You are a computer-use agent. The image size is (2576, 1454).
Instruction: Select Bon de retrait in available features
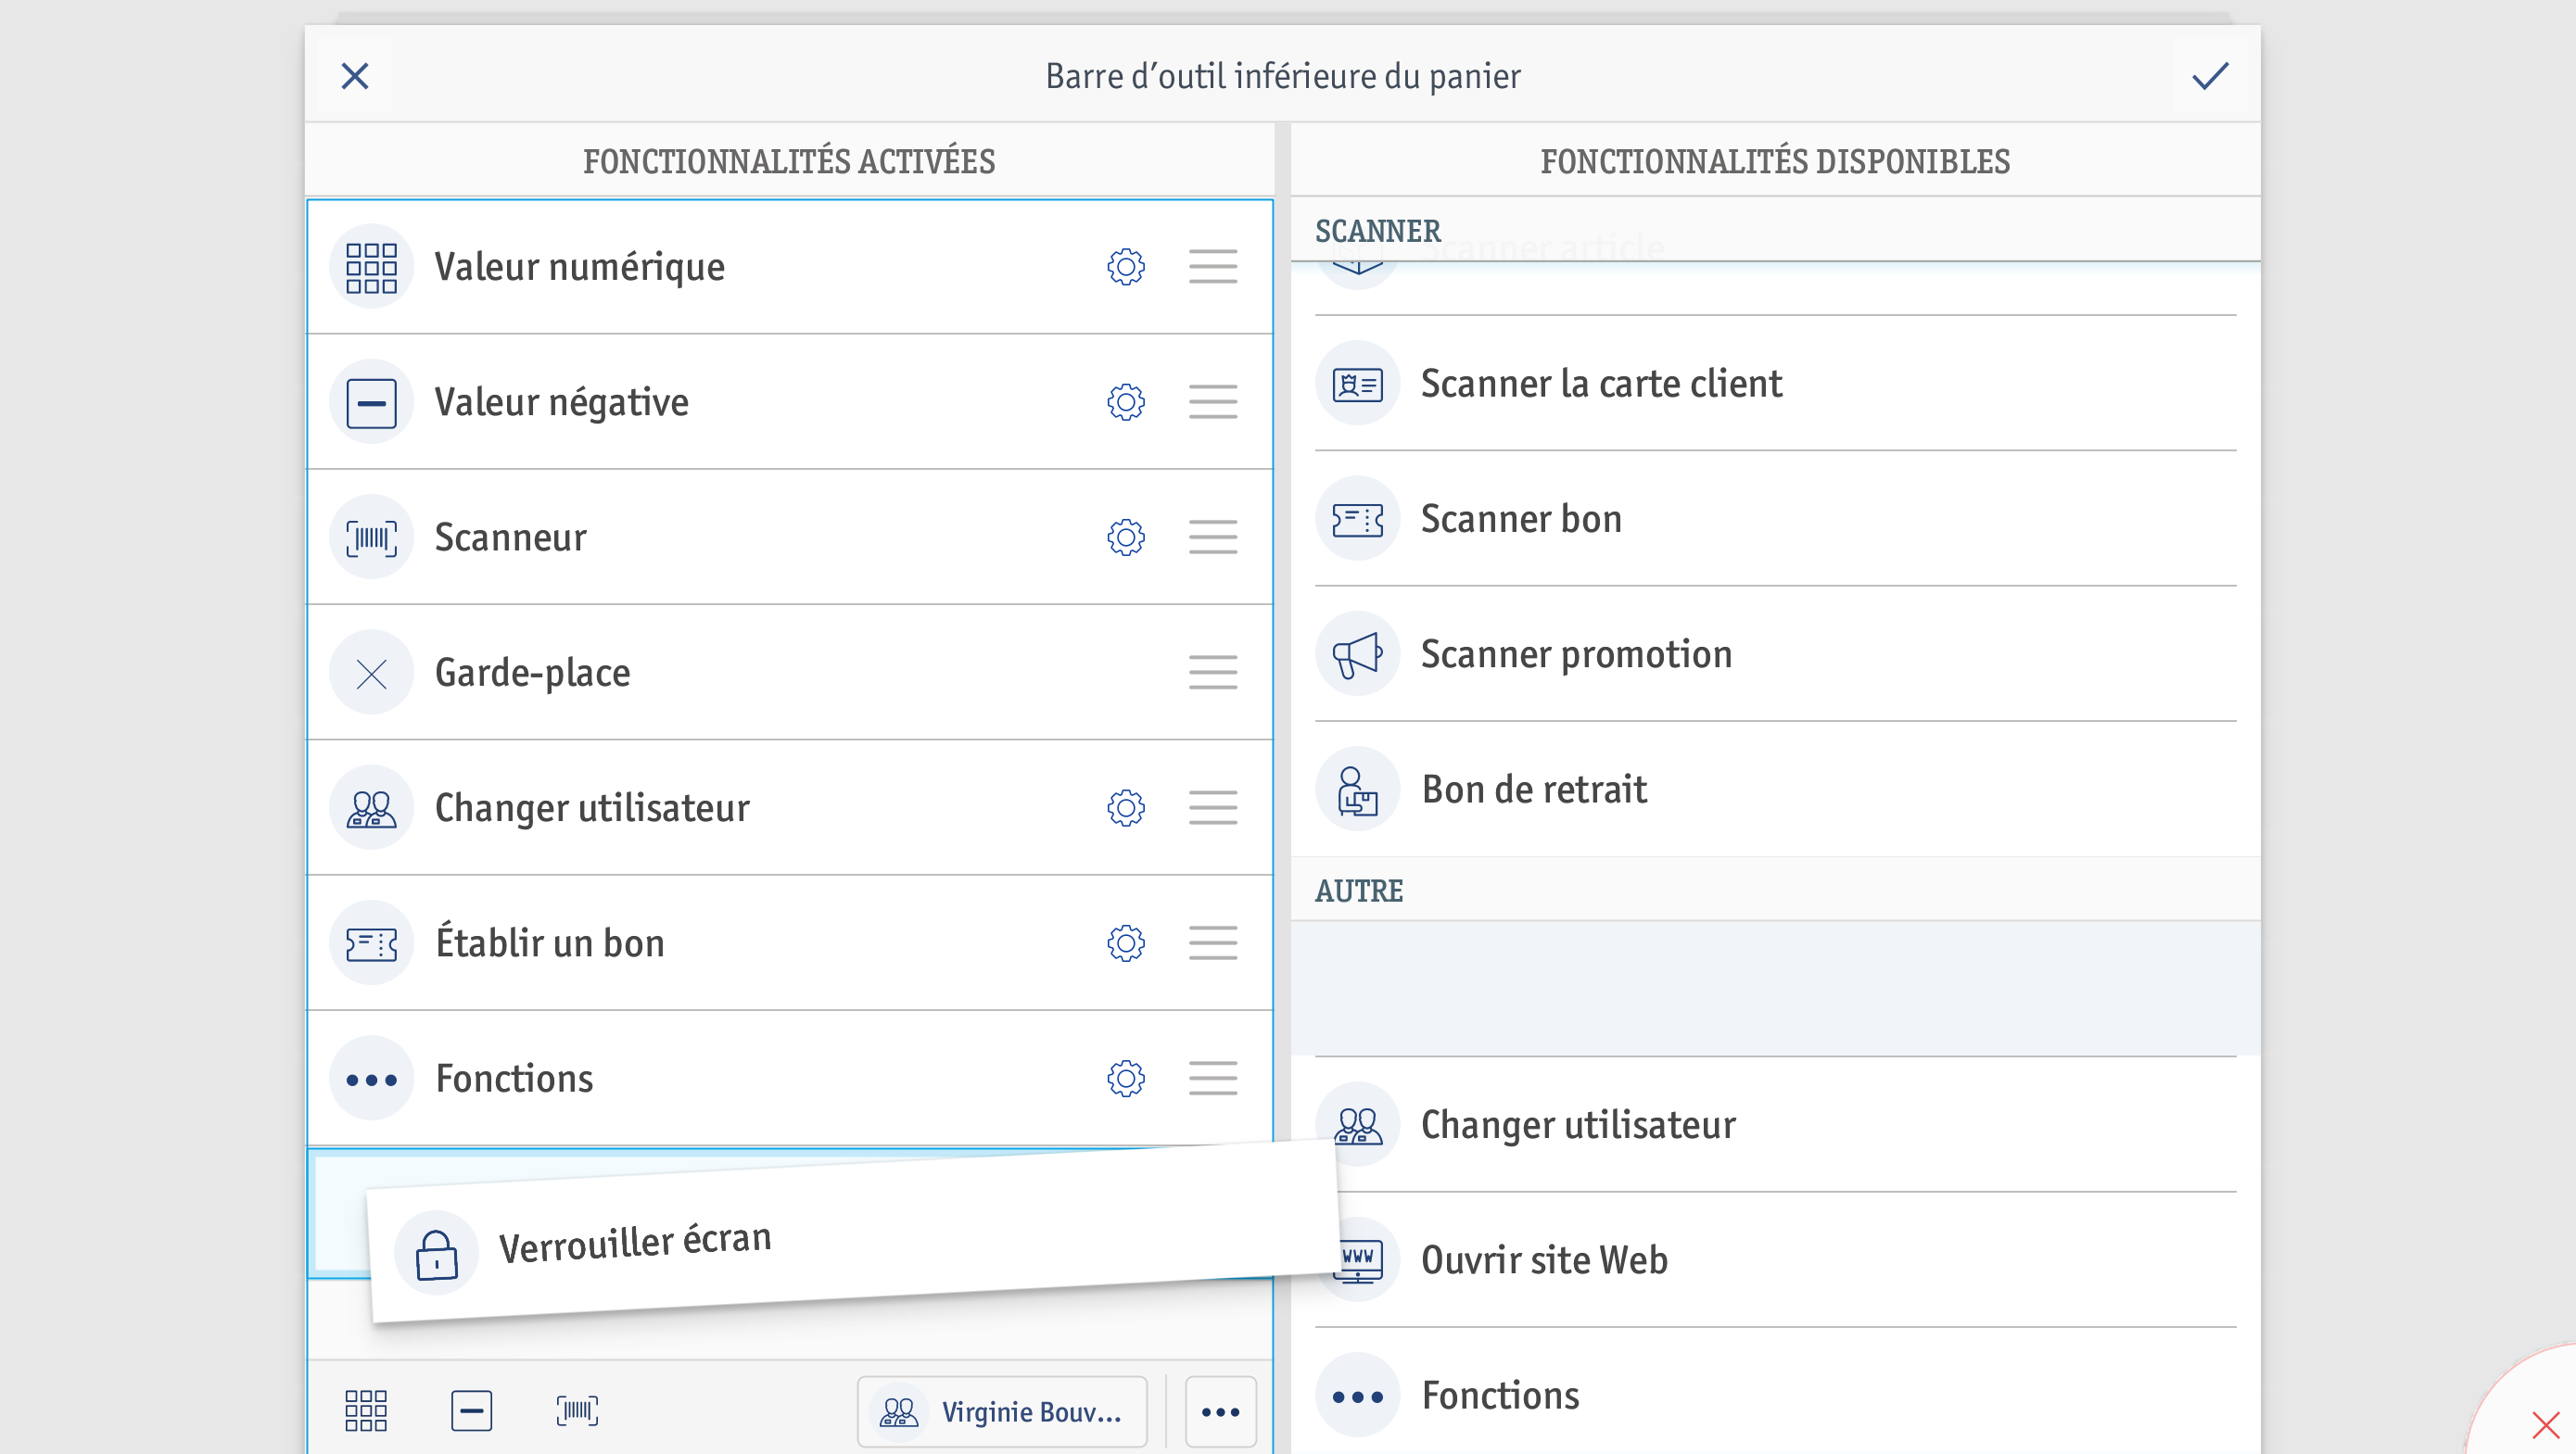pos(1775,790)
